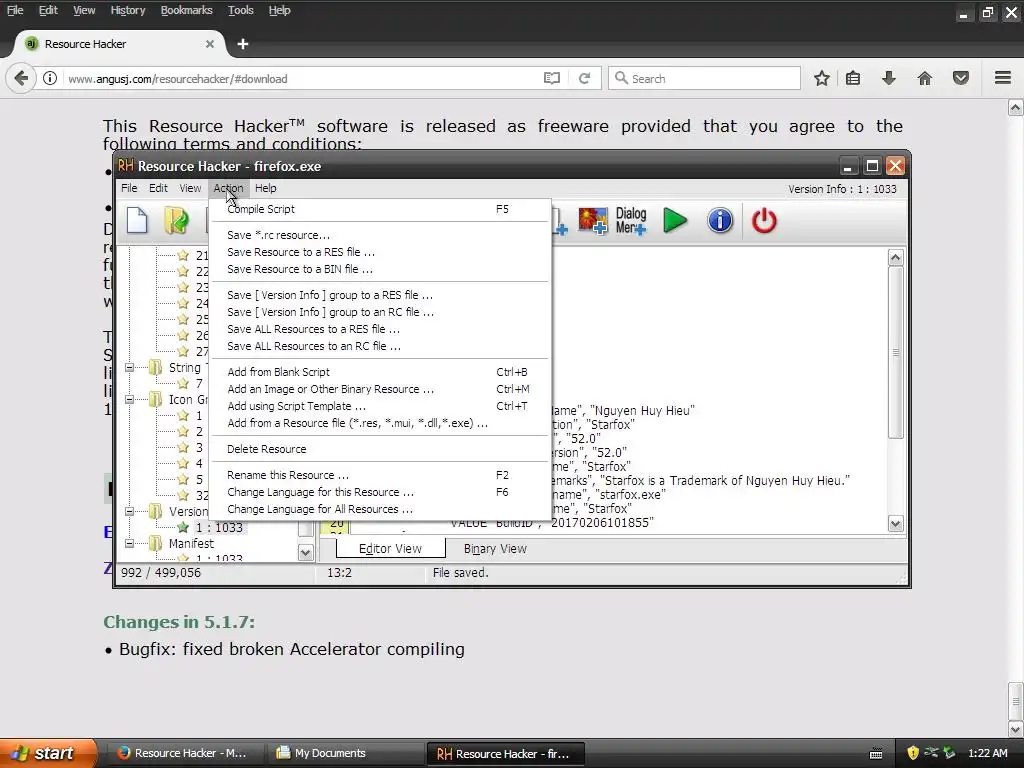The height and width of the screenshot is (768, 1024).
Task: Open the Downloads arrow icon
Action: tap(889, 78)
